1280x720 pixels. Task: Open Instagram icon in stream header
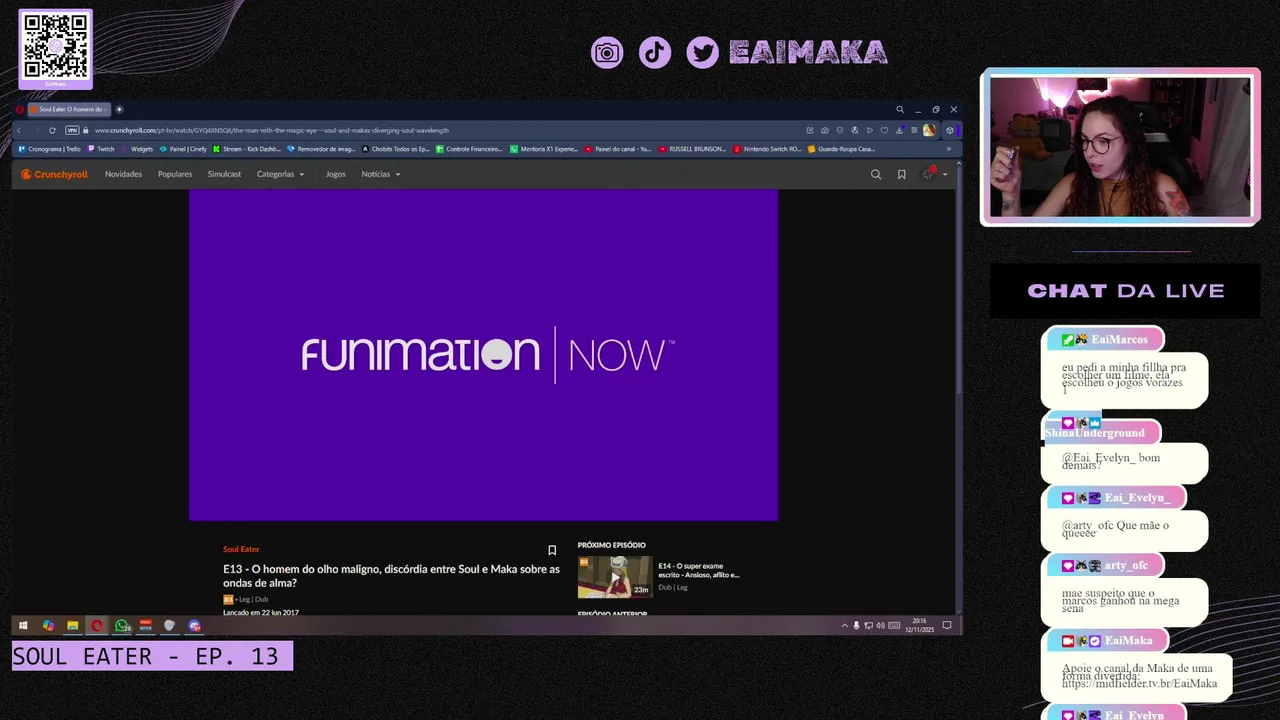[607, 53]
